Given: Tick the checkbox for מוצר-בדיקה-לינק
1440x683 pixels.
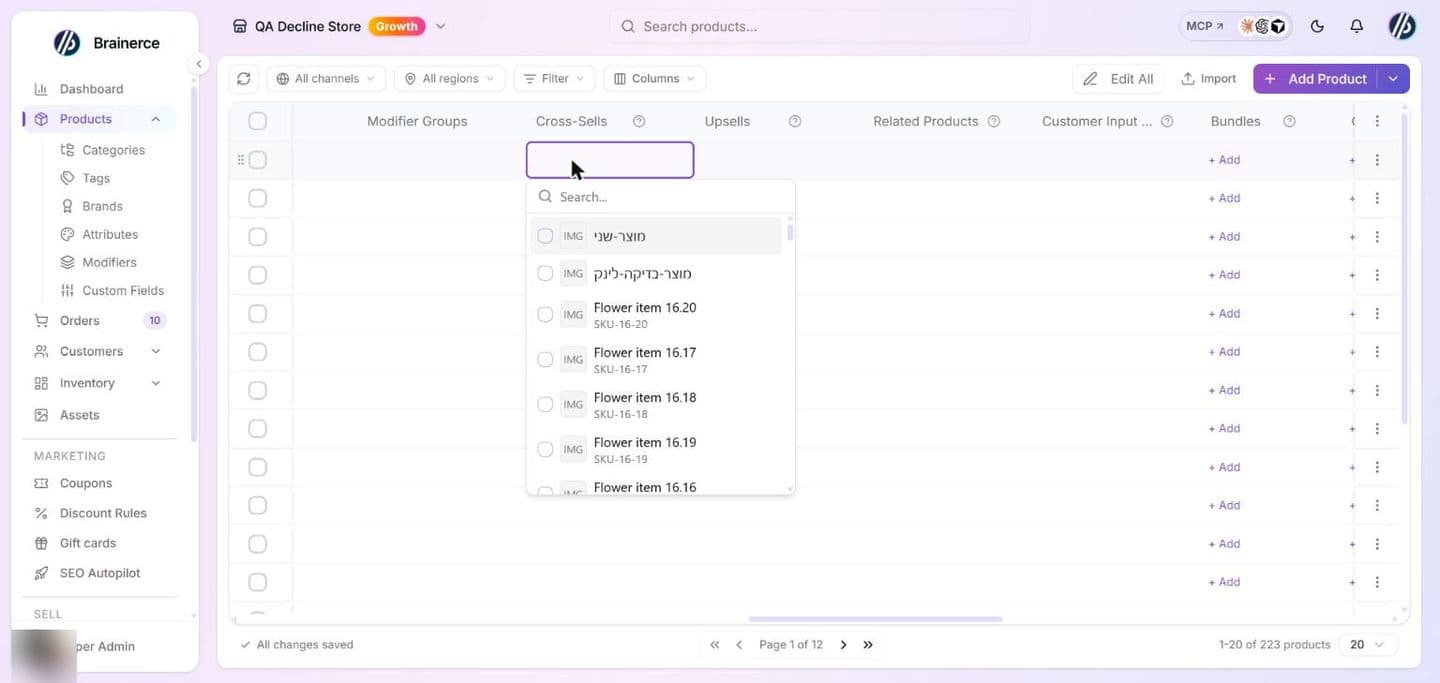Looking at the screenshot, I should click(545, 273).
